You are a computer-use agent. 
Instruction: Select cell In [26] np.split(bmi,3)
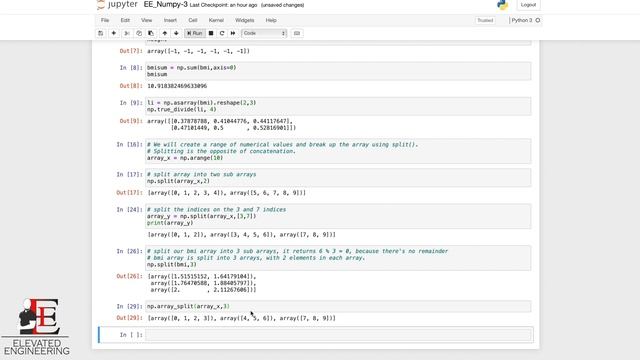(x=338, y=258)
